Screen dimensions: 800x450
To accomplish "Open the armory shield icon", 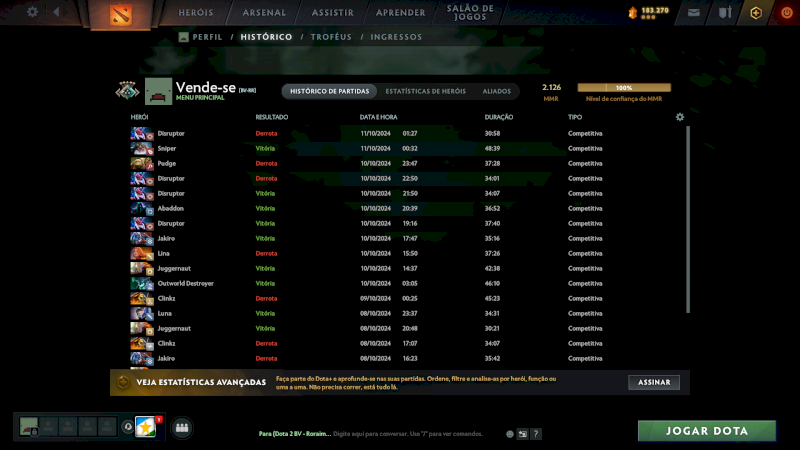I will coord(725,13).
